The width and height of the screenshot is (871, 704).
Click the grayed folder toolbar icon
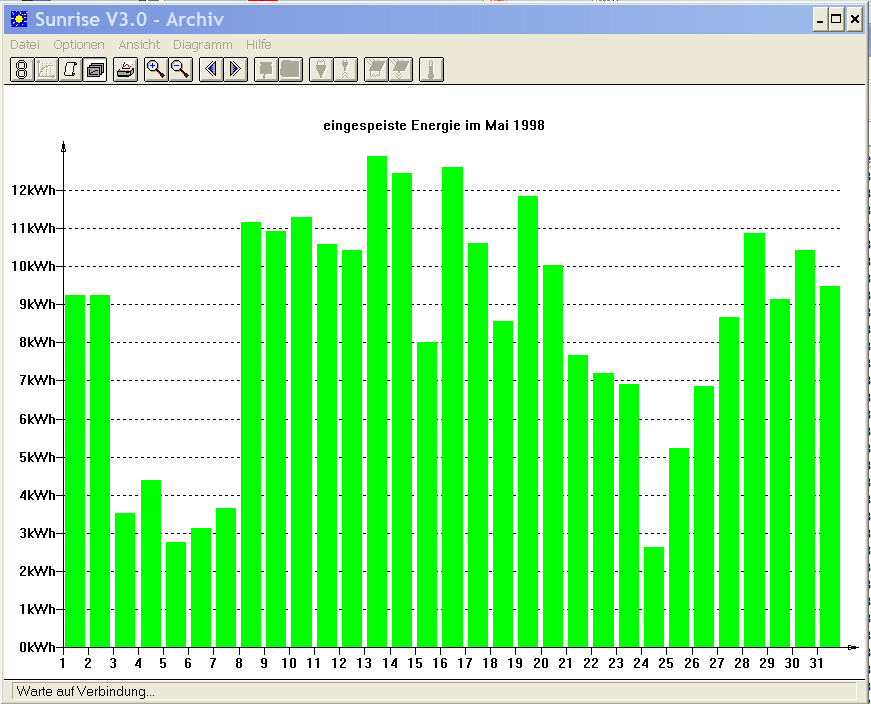coord(291,70)
